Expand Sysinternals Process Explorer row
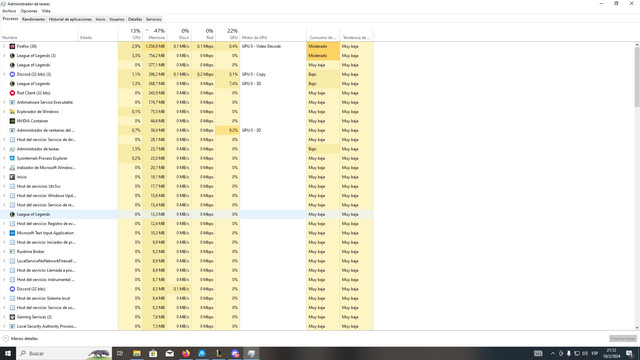The image size is (640, 360). tap(4, 158)
